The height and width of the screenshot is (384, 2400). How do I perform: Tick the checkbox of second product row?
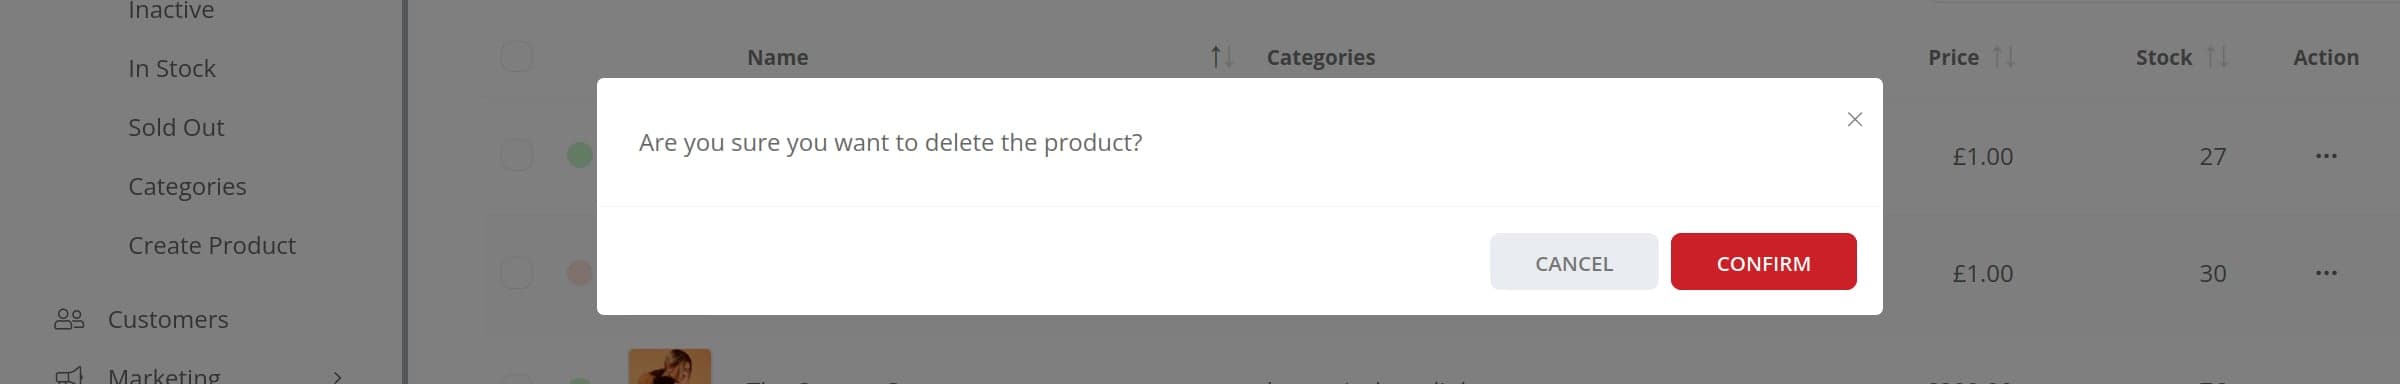[x=516, y=272]
